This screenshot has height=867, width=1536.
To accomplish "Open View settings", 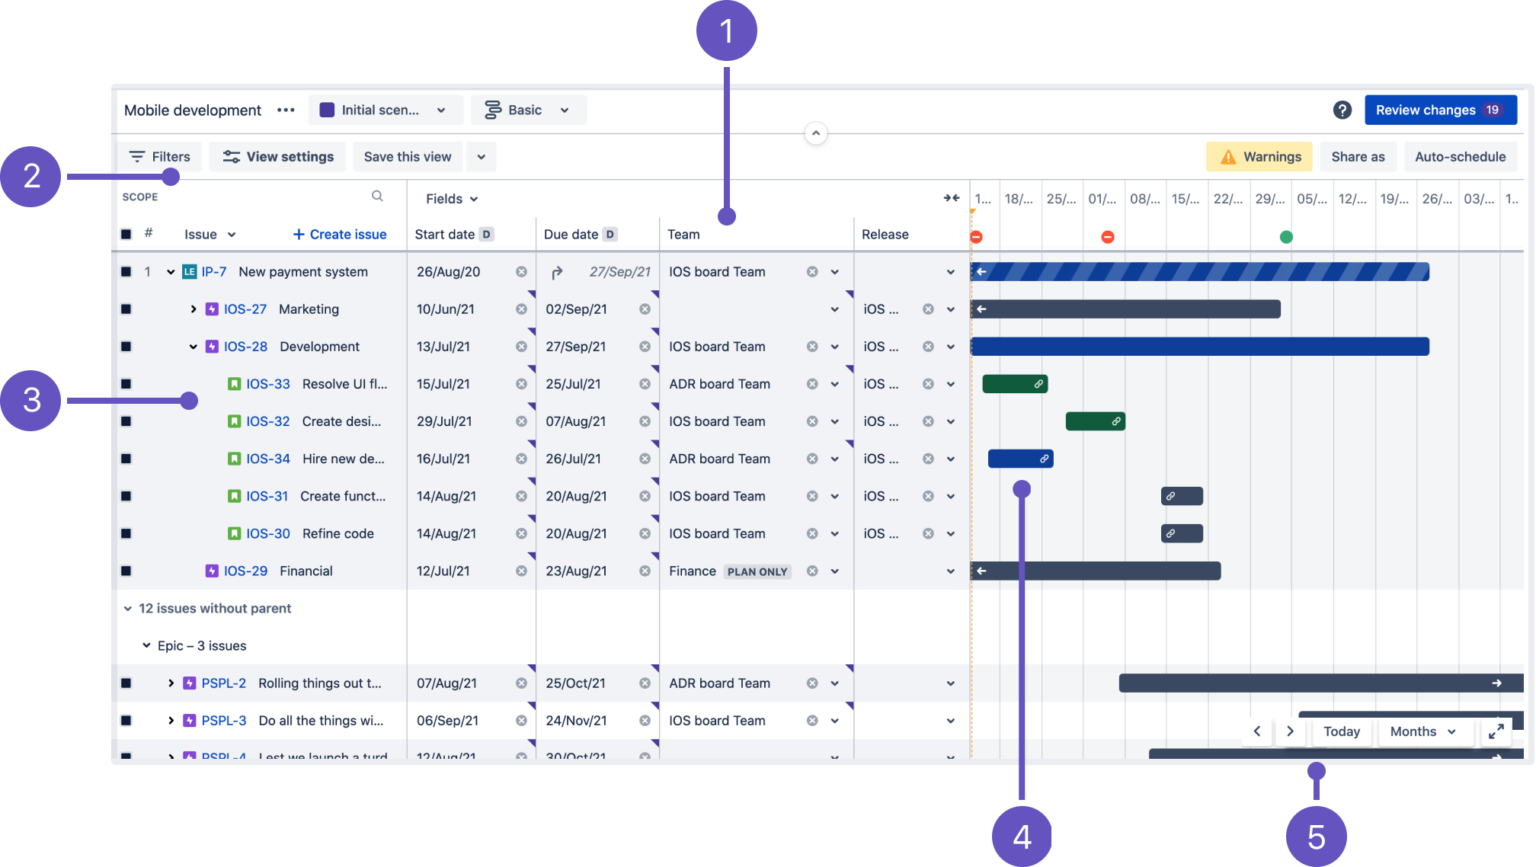I will (277, 156).
